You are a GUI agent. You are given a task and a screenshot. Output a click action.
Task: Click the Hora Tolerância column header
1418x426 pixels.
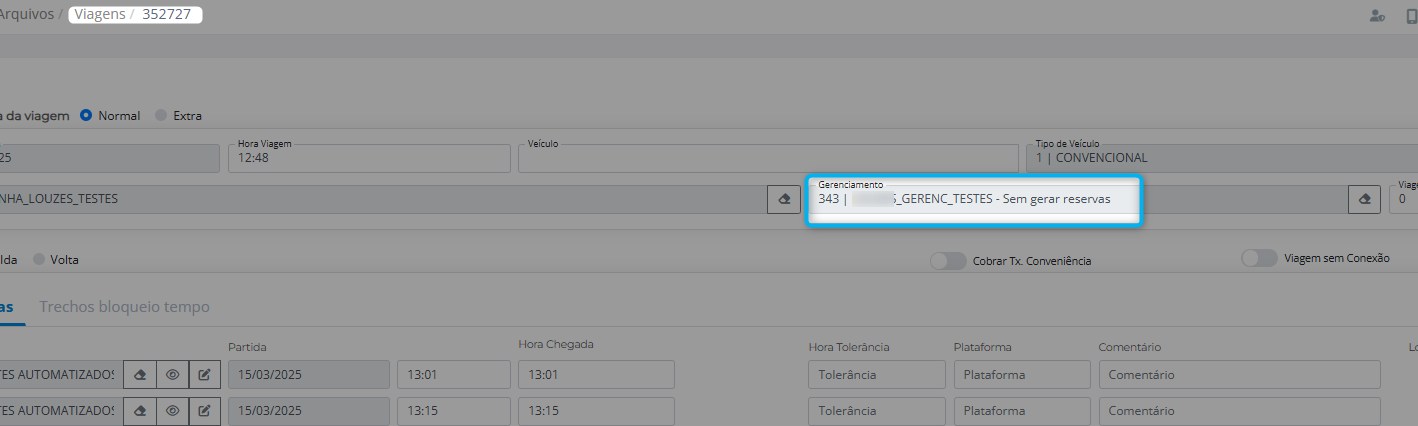pyautogui.click(x=849, y=347)
